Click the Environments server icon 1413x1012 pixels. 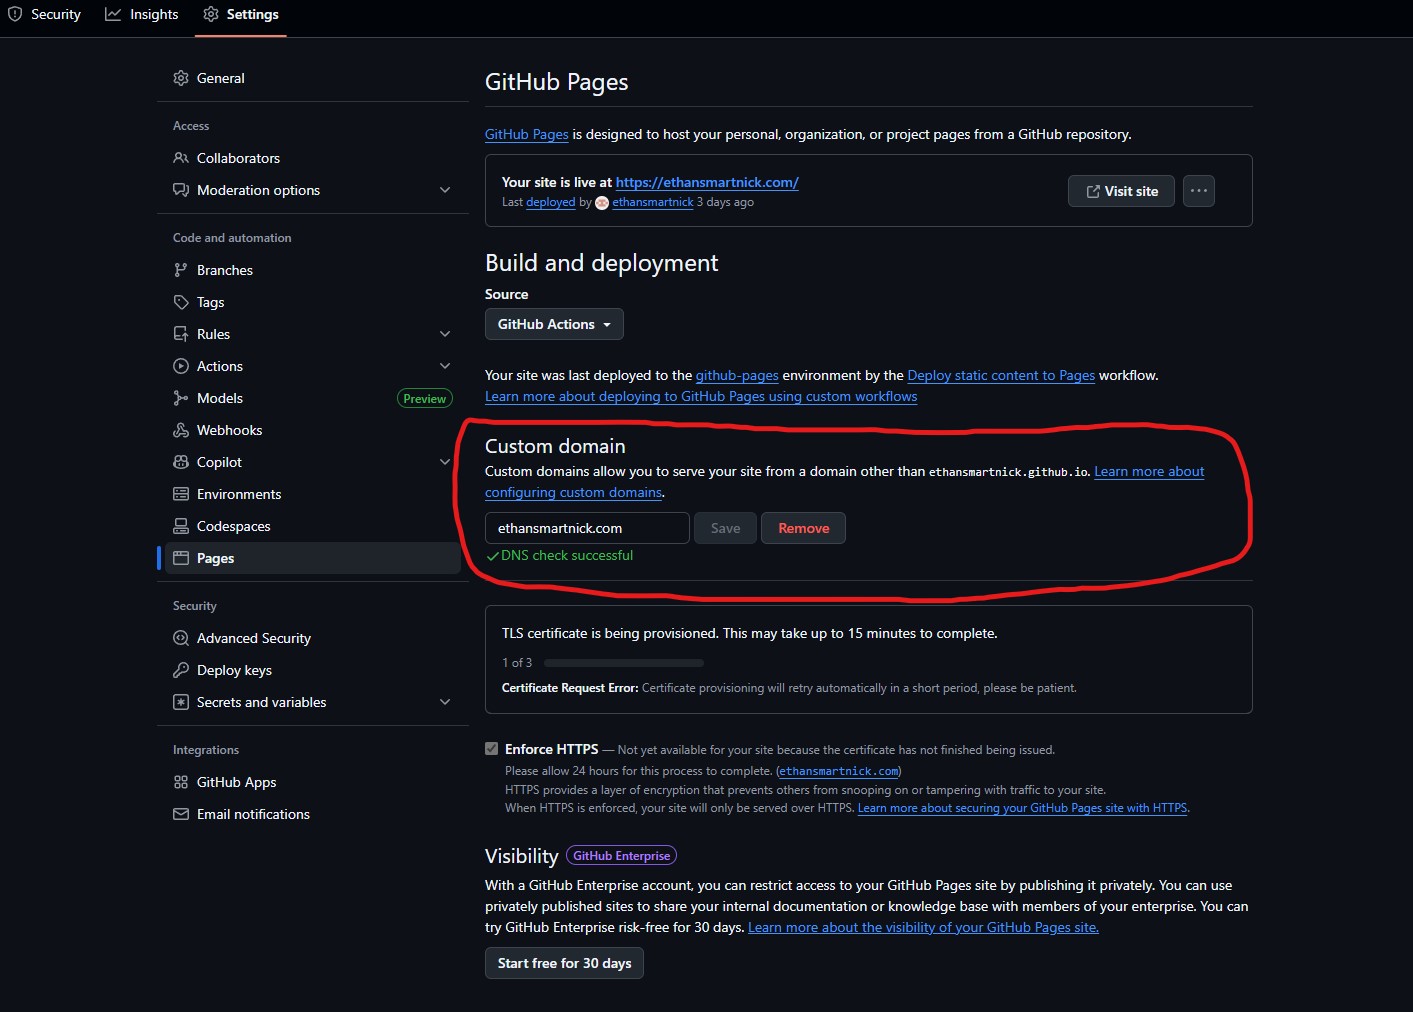[x=181, y=494]
